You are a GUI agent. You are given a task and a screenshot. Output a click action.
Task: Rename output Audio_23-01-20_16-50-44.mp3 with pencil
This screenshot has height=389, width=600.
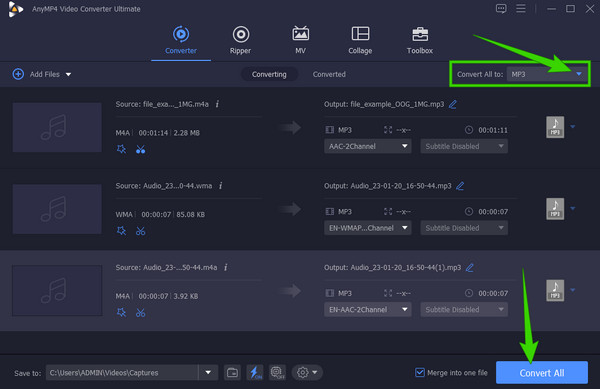(x=460, y=186)
